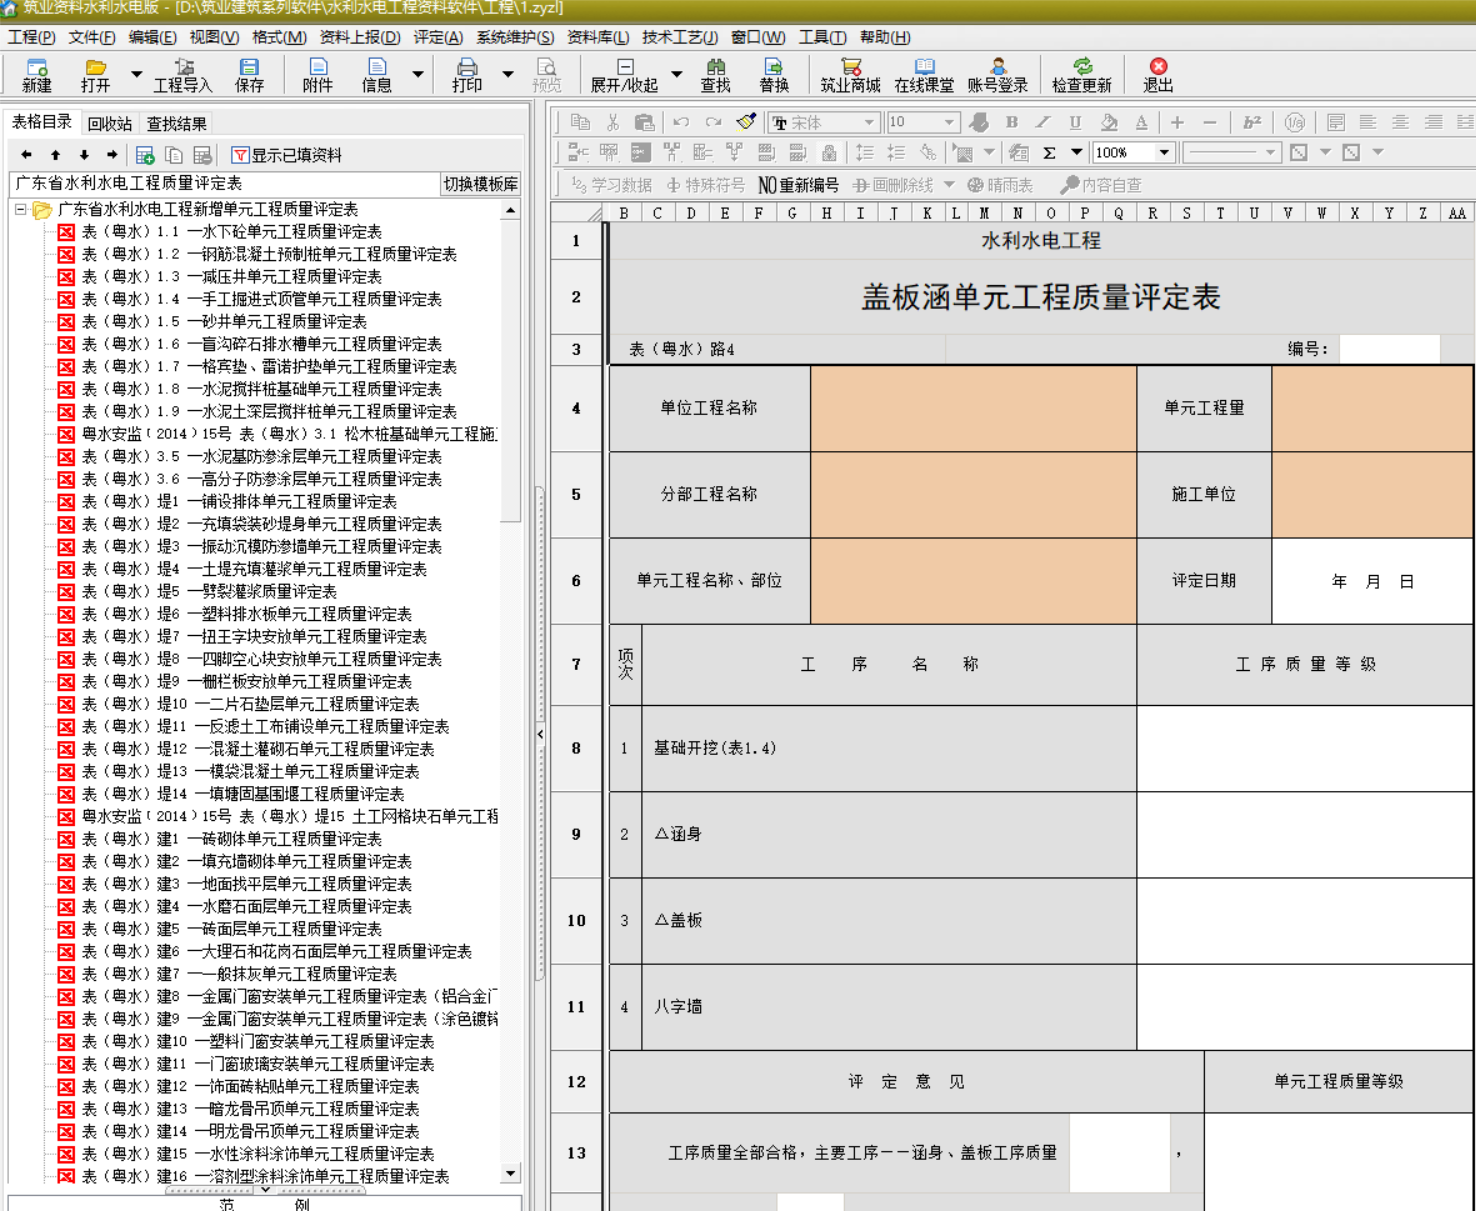The image size is (1476, 1211).
Task: Toggle 显示已填资料 filter
Action: coord(287,155)
